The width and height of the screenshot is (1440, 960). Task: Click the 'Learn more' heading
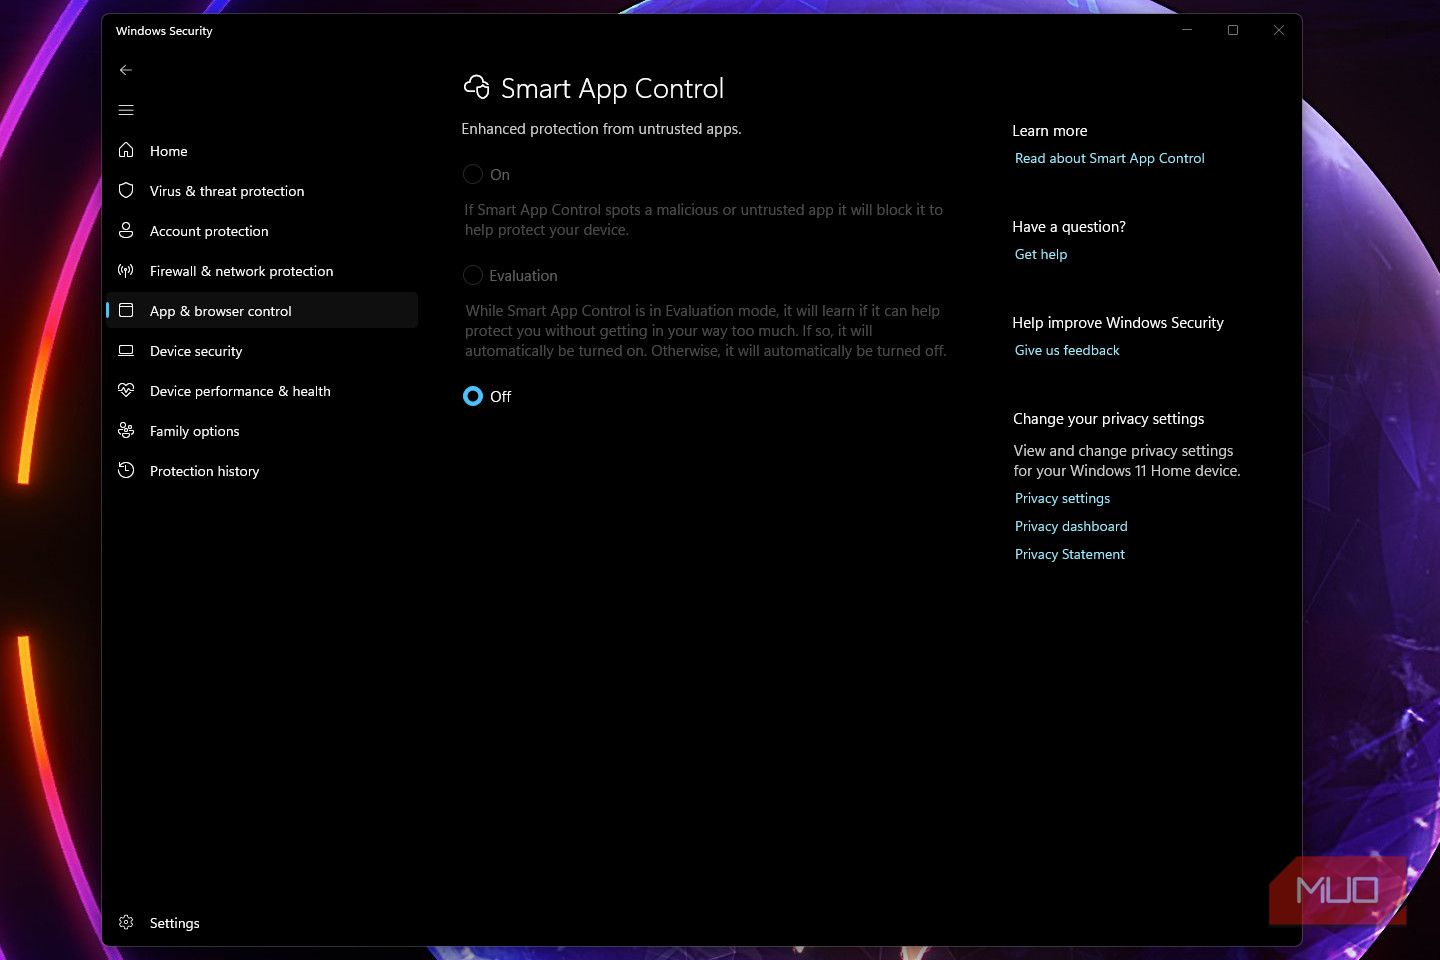coord(1049,131)
